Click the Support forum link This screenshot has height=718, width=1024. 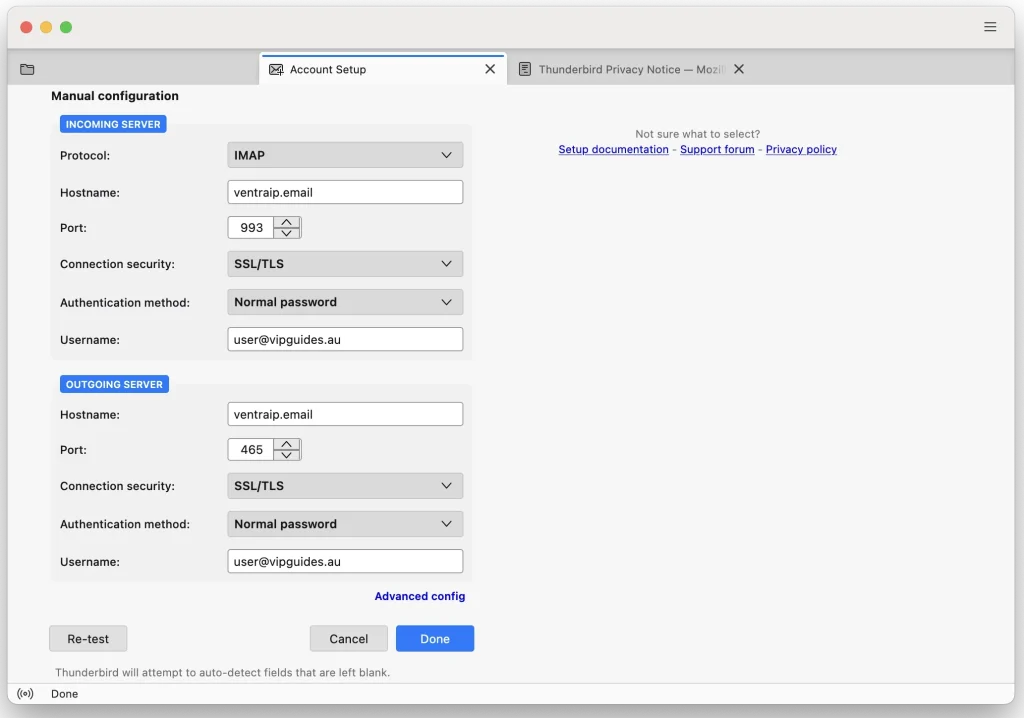click(717, 149)
